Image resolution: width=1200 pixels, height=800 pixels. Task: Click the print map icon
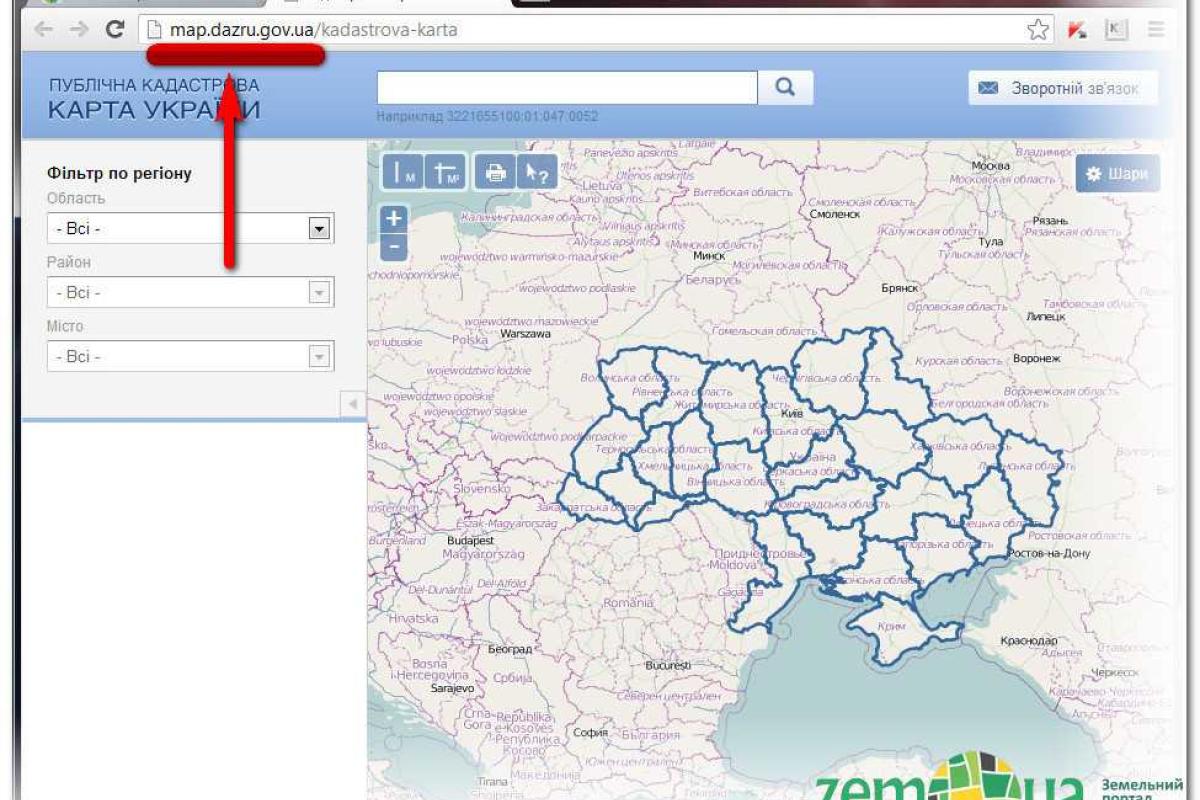click(x=495, y=172)
